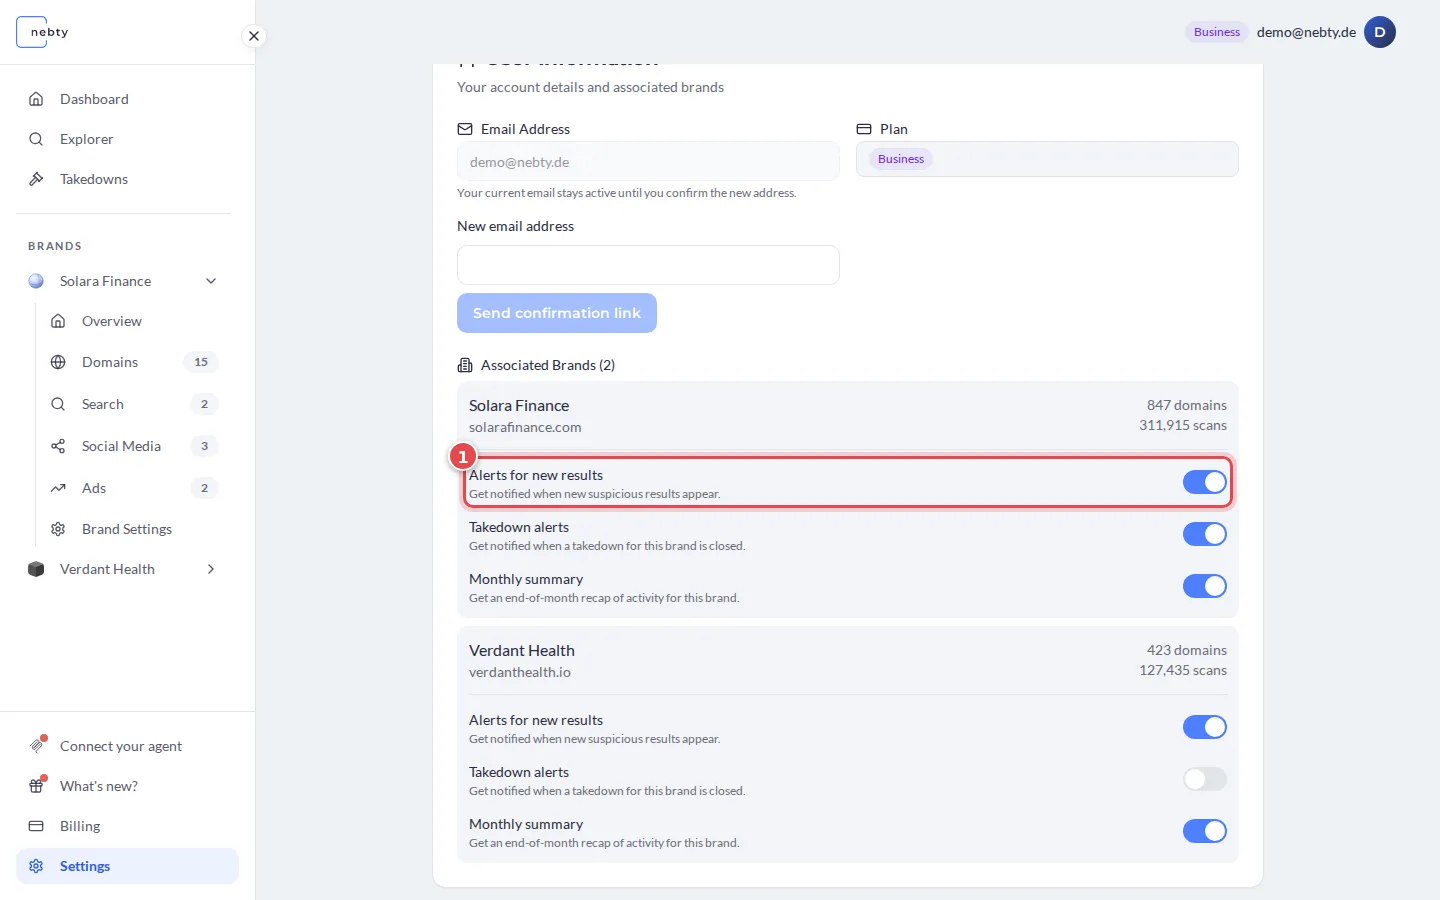Click the Plan field showing Business

point(1047,159)
